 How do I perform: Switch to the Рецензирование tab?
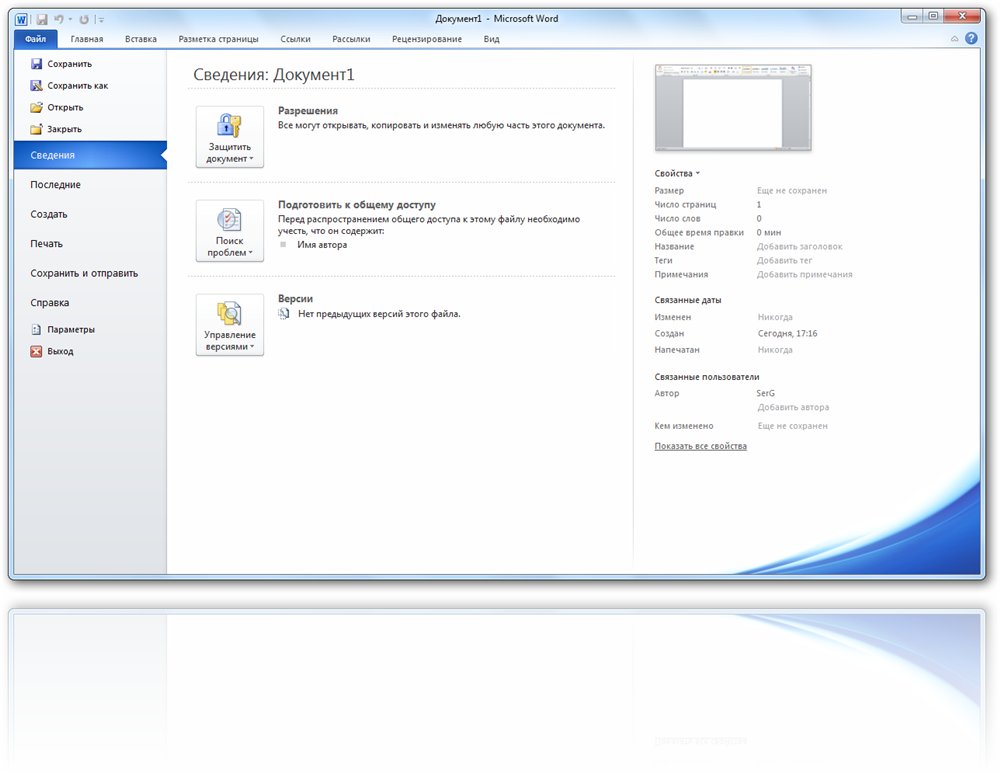(427, 39)
